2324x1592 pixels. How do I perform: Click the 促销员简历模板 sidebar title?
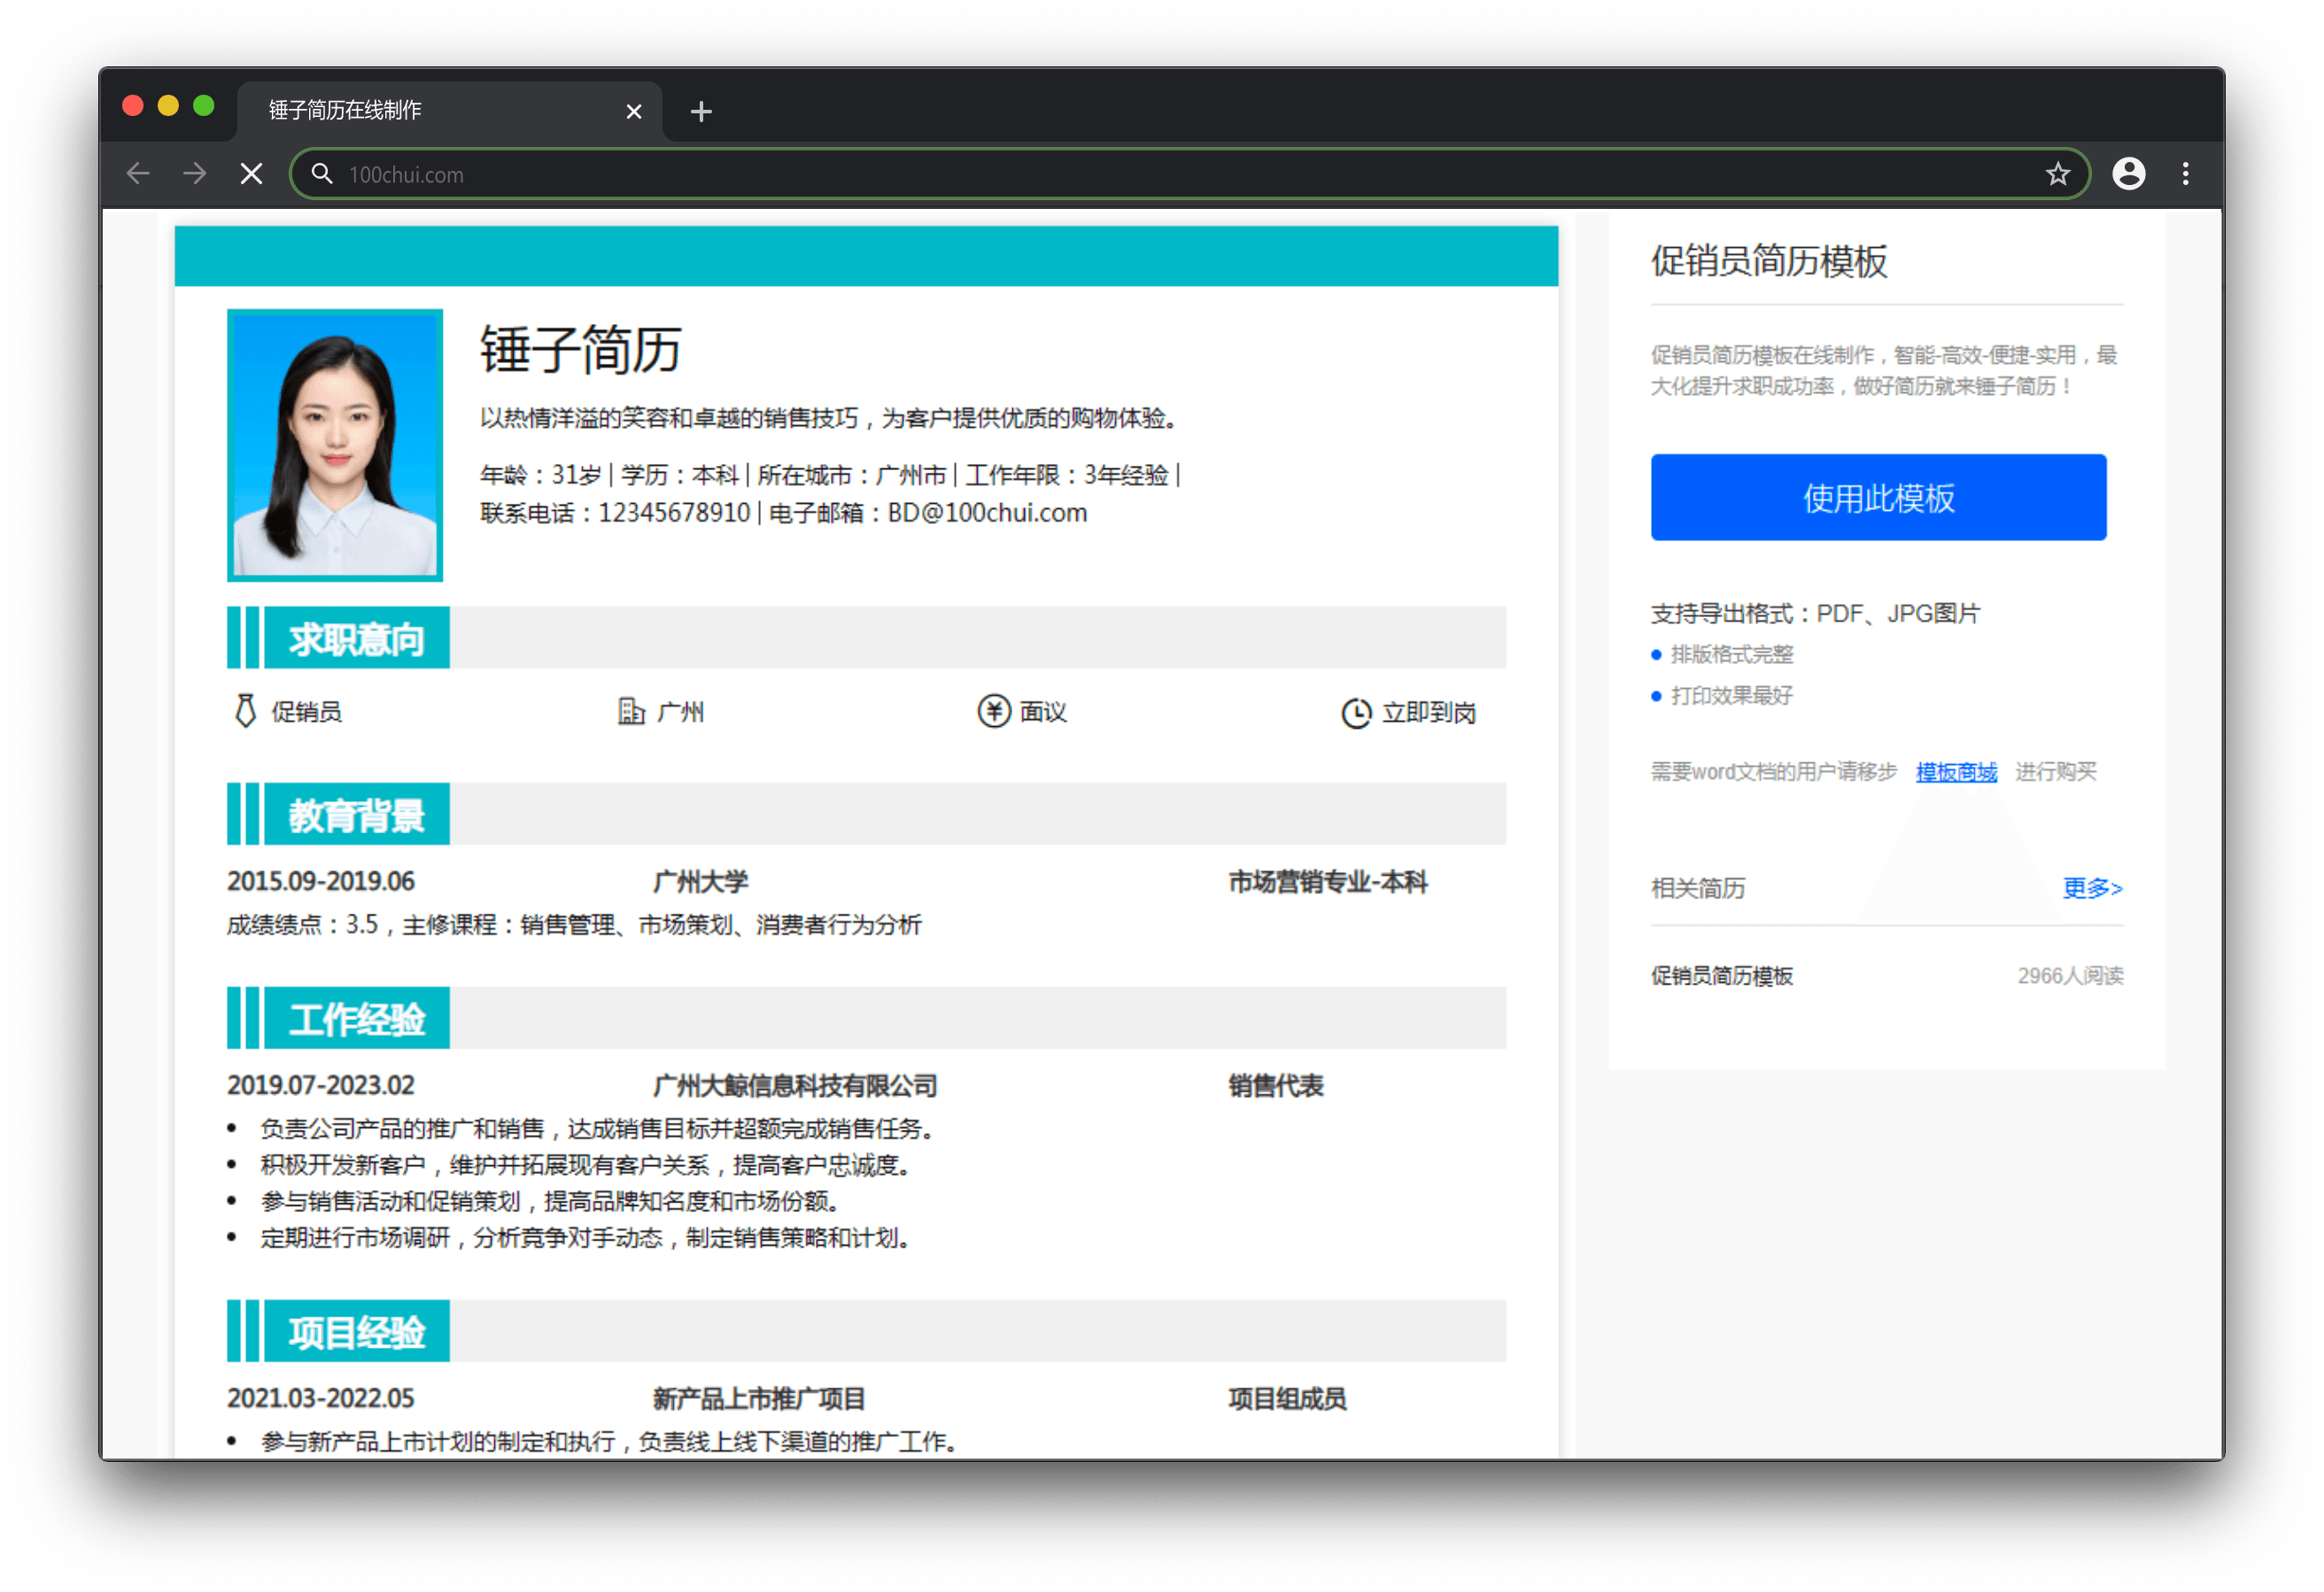point(1768,261)
